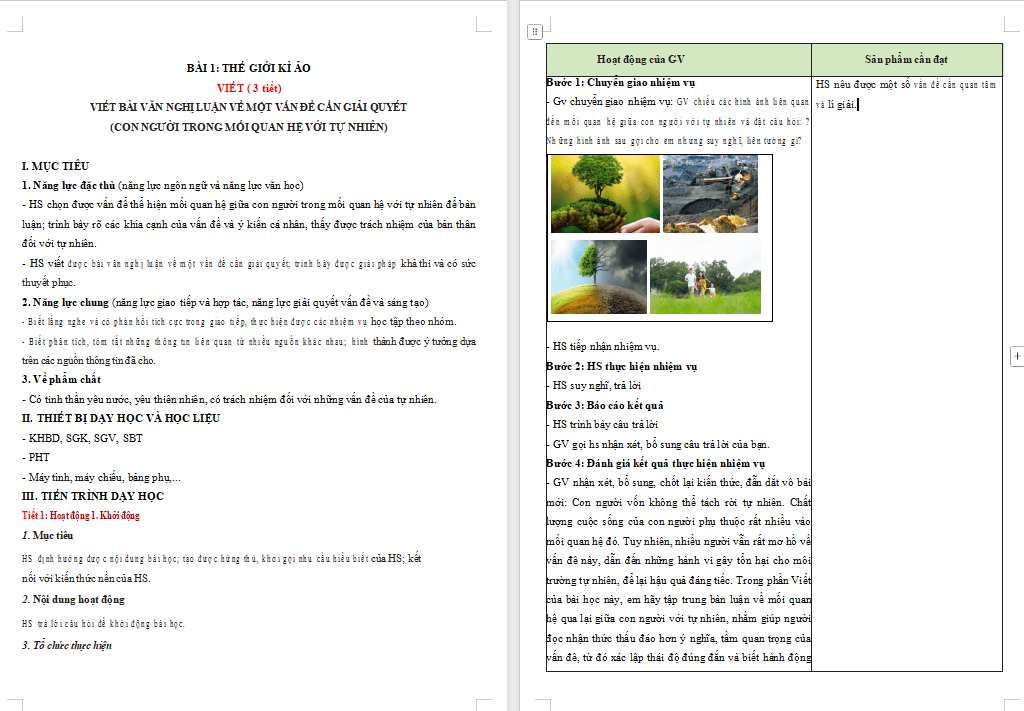Select the family on green field image

[x=705, y=276]
